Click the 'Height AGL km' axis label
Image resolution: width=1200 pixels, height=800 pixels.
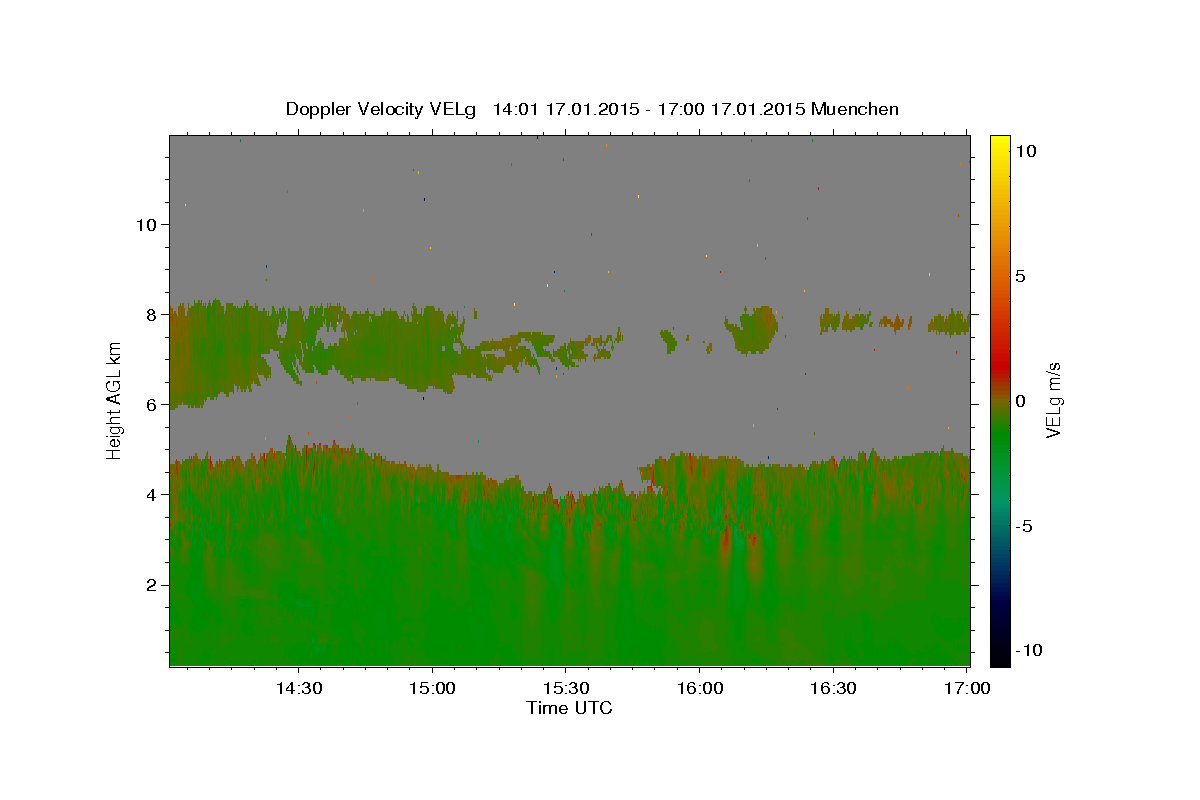tap(115, 400)
